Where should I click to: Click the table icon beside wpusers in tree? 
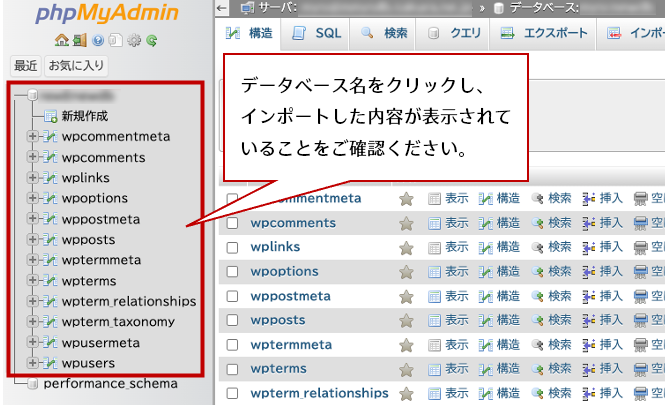(50, 363)
